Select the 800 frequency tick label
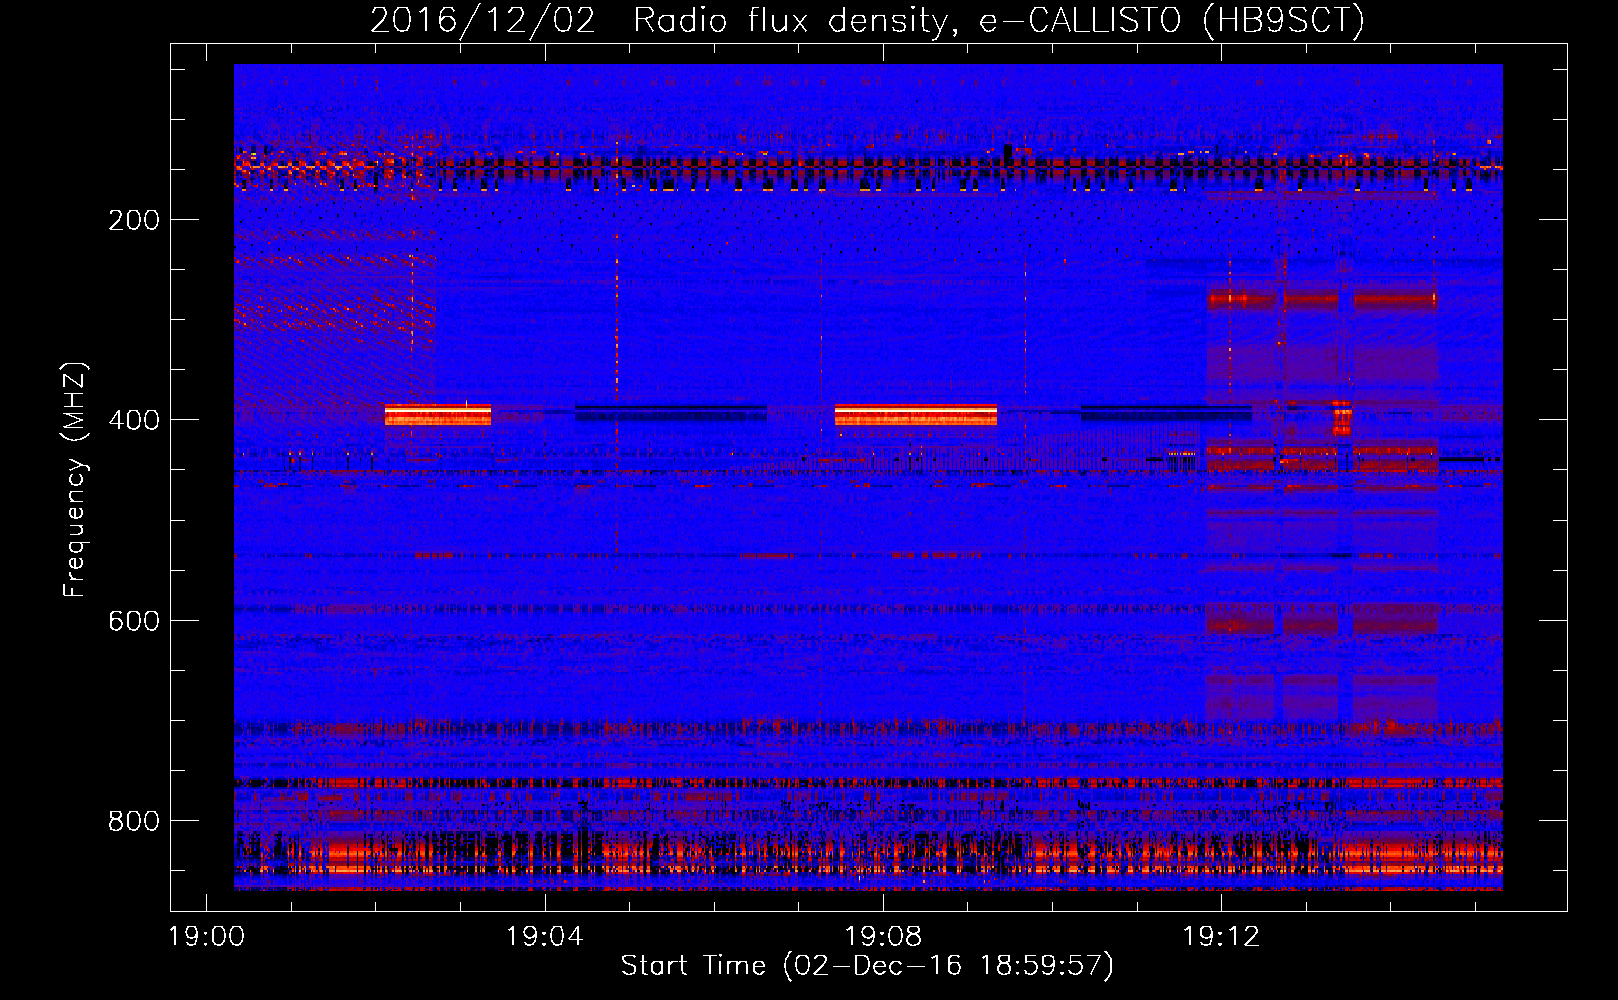 tap(134, 821)
